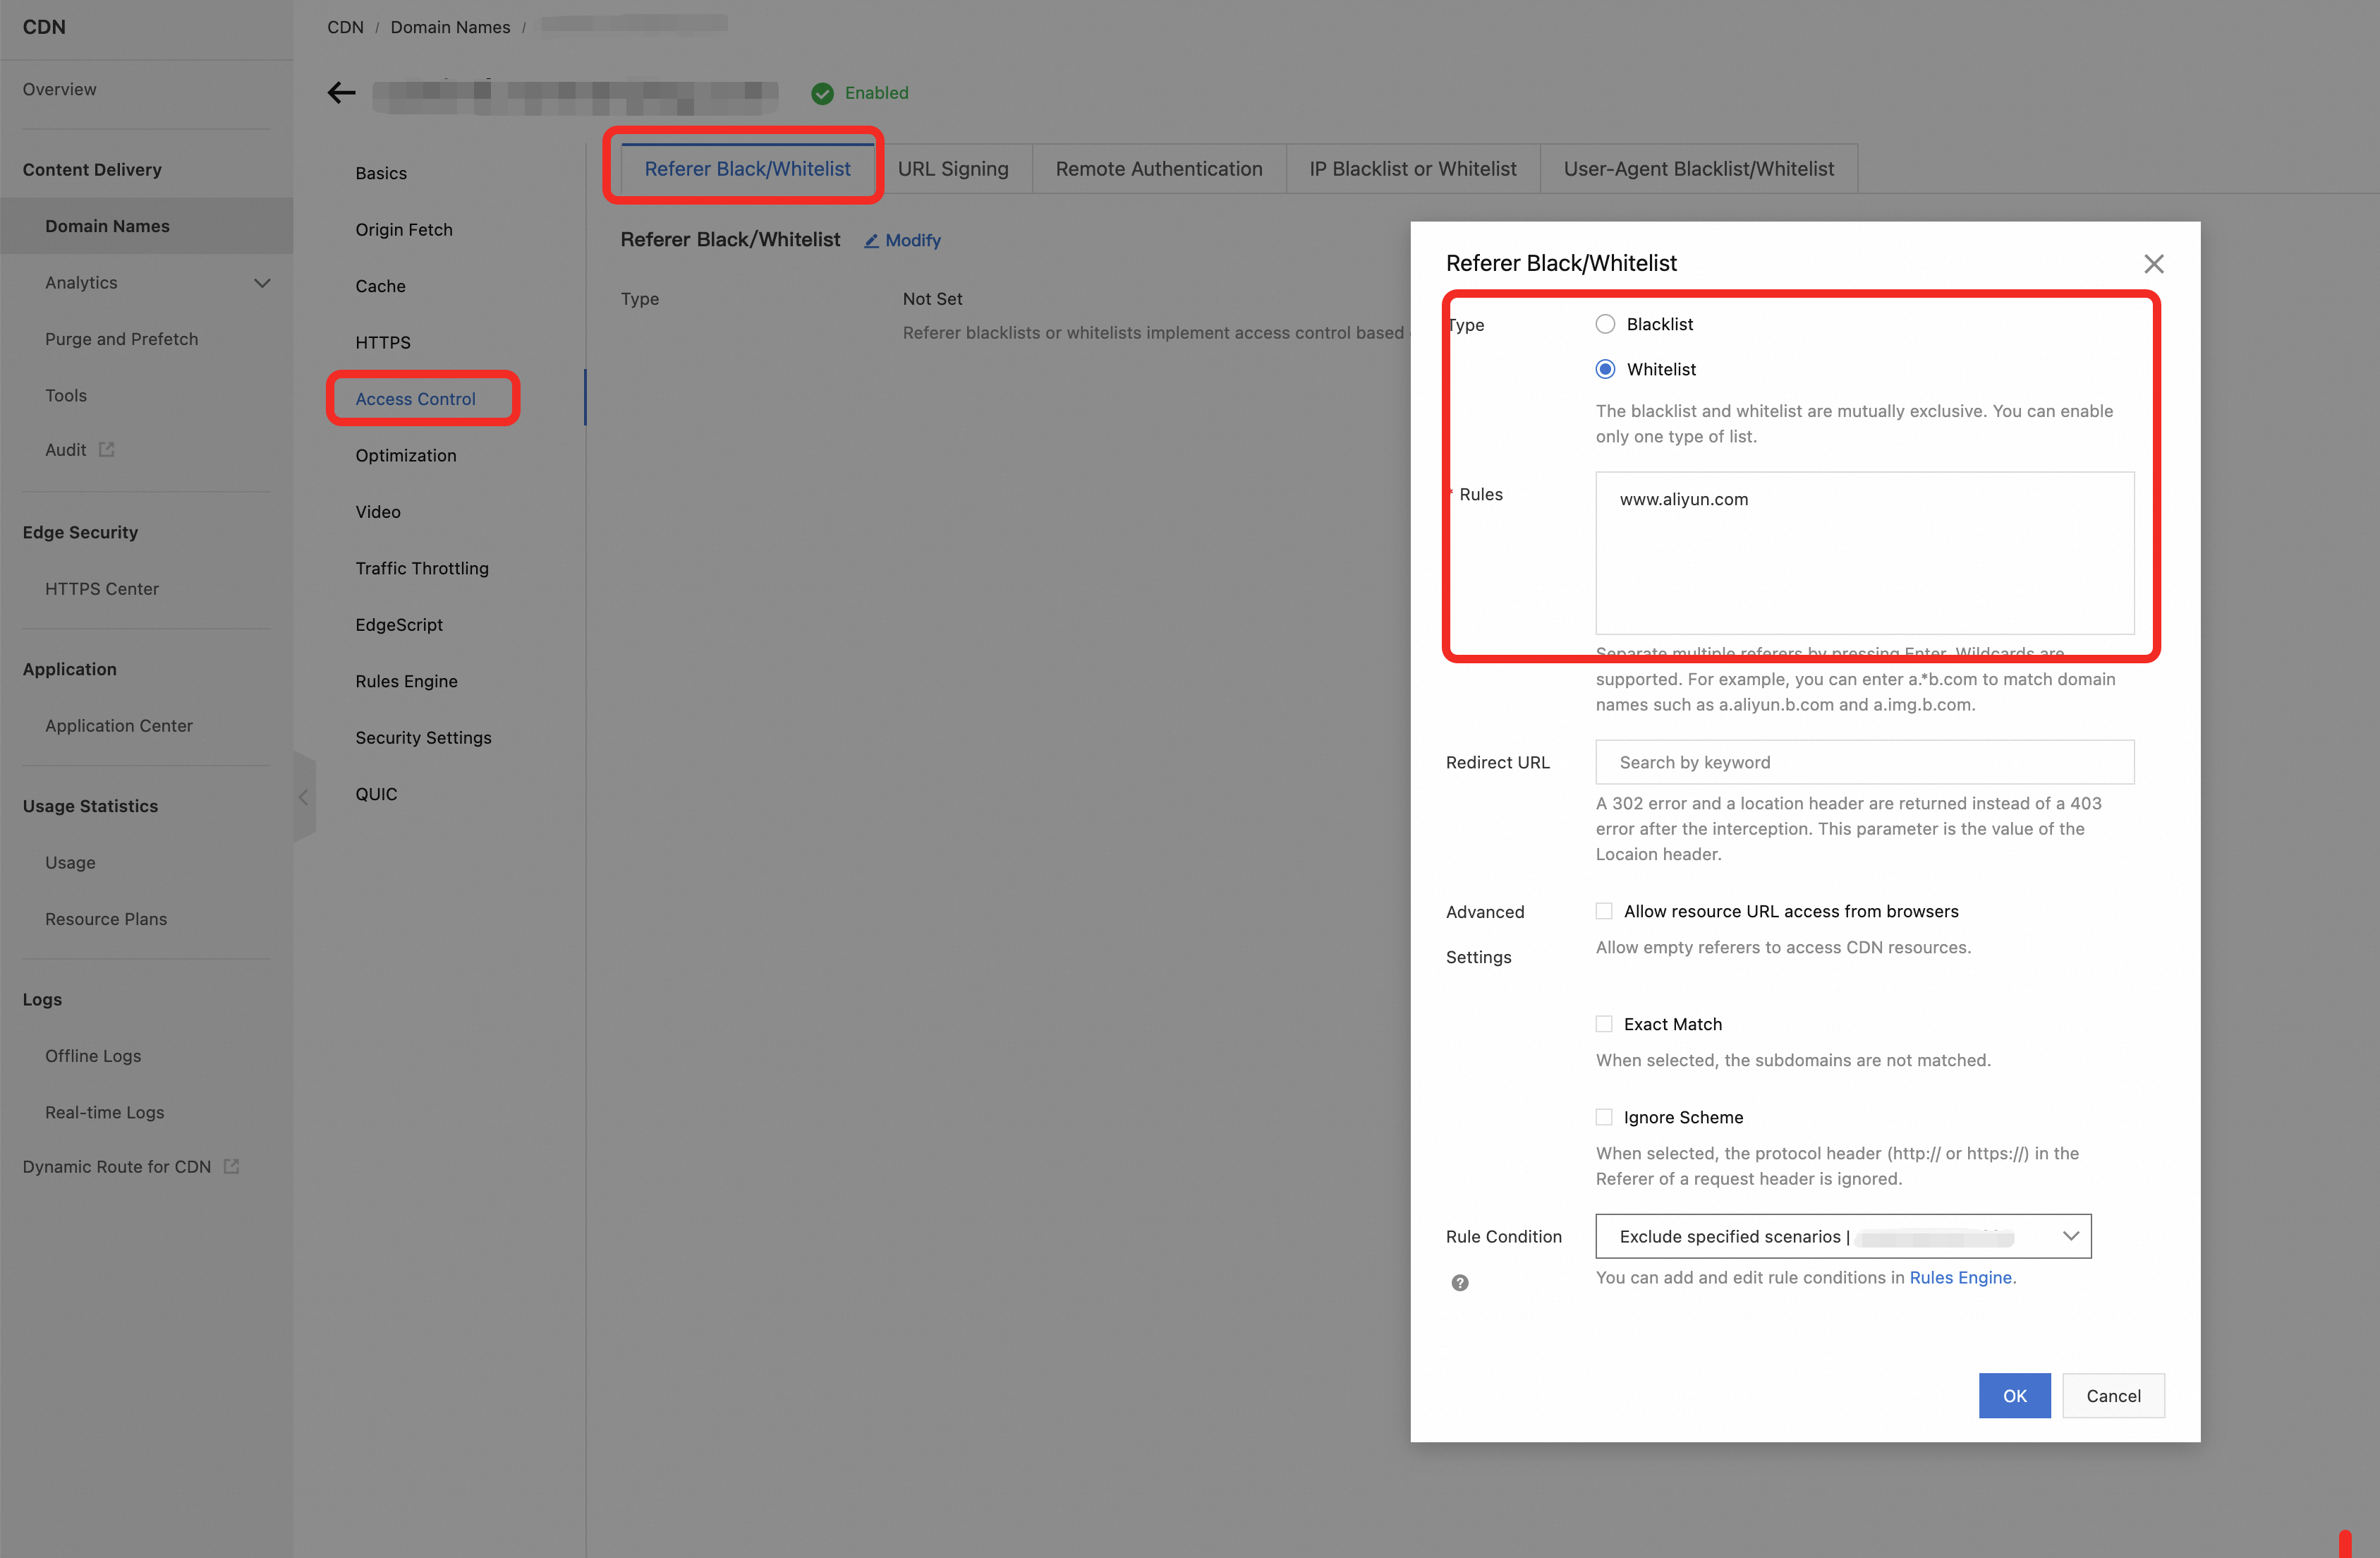Go to Origin Fetch settings
The width and height of the screenshot is (2380, 1558).
click(404, 230)
